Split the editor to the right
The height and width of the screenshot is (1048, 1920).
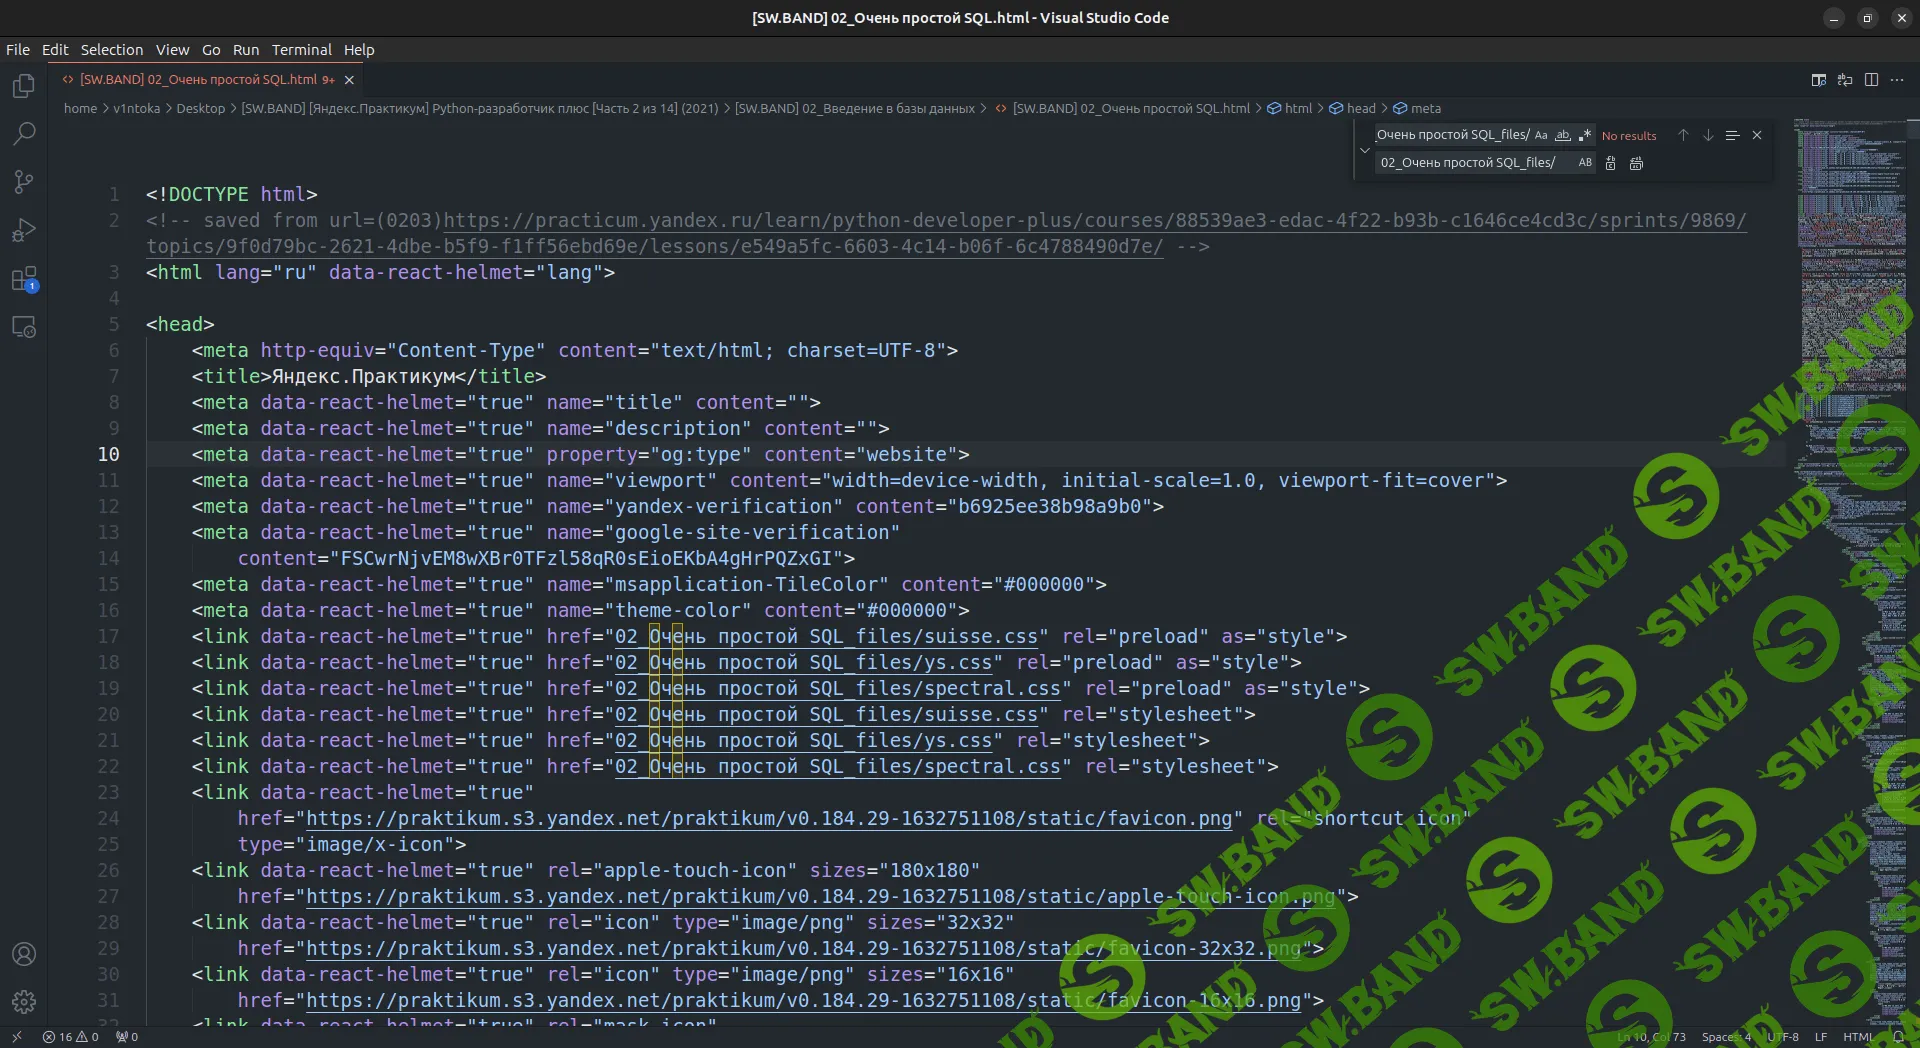pos(1871,80)
